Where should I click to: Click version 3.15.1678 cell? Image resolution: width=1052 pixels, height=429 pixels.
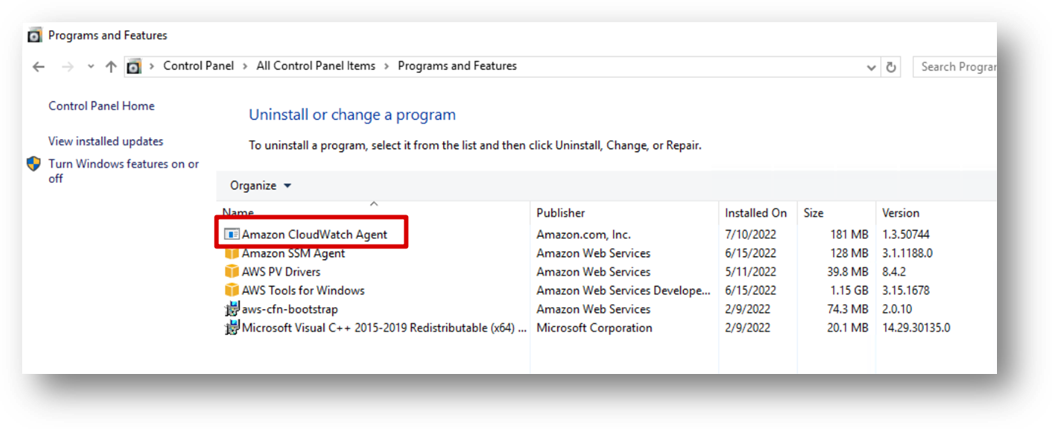[x=906, y=291]
